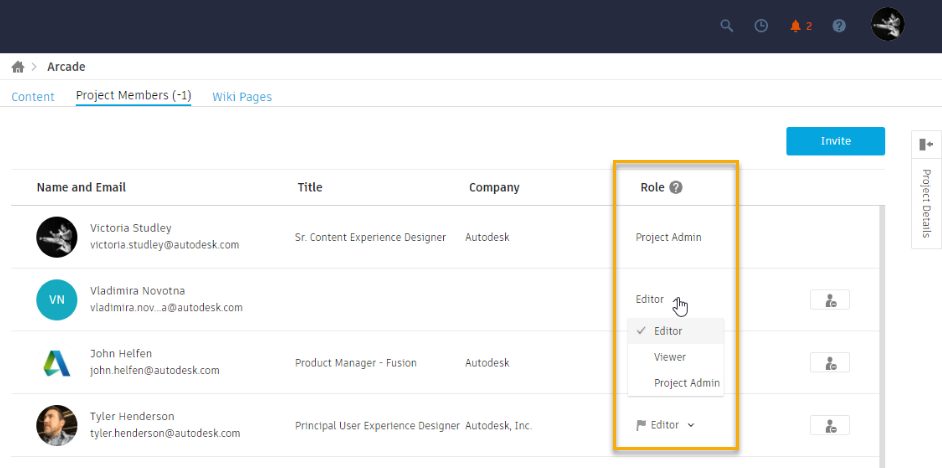The width and height of the screenshot is (942, 468).
Task: Choose Project Admin in role dropdown
Action: click(x=686, y=383)
